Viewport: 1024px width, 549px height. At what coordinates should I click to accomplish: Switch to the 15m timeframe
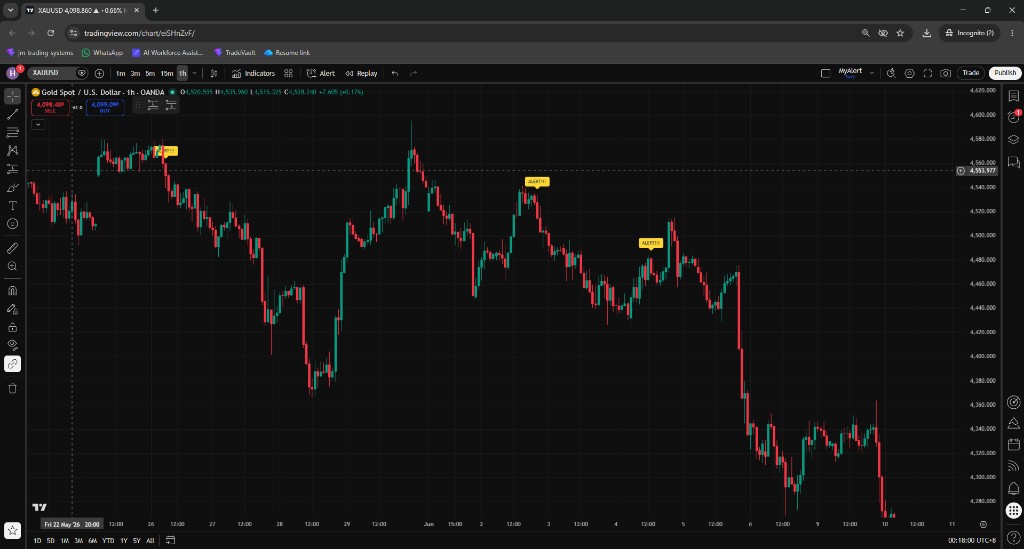tap(167, 73)
